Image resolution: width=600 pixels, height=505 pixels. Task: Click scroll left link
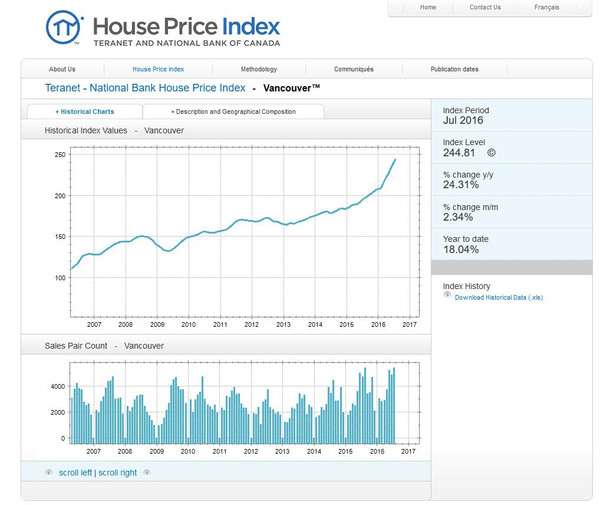coord(75,473)
